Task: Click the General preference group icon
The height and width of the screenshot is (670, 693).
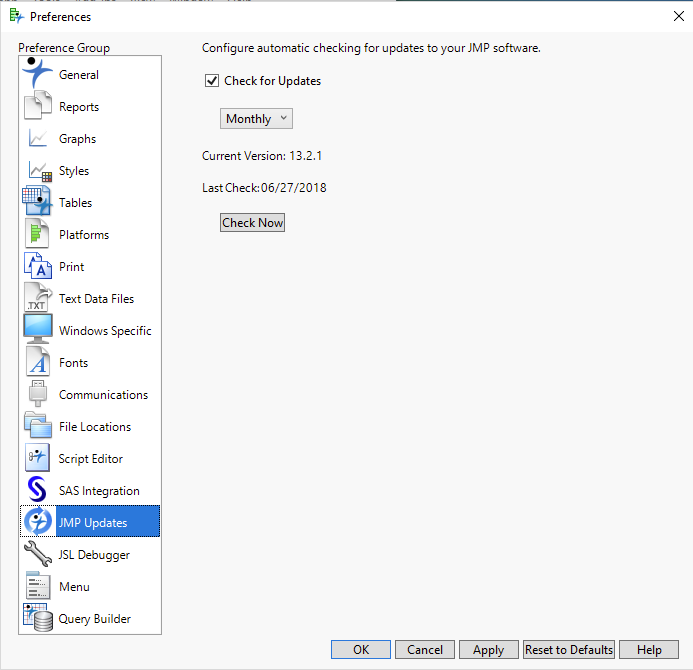Action: click(x=37, y=74)
